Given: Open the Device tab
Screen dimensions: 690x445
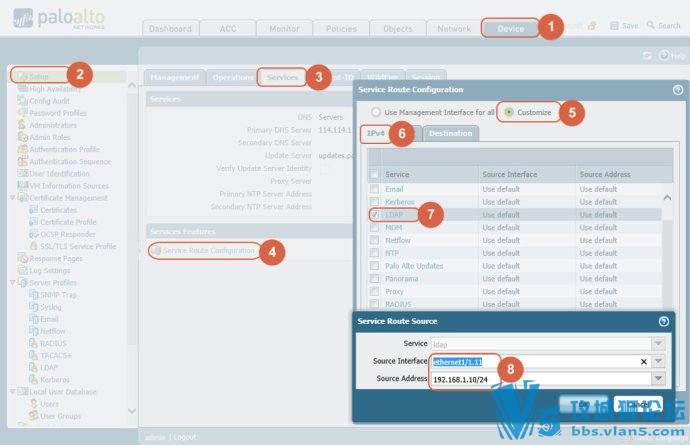Looking at the screenshot, I should point(510,29).
